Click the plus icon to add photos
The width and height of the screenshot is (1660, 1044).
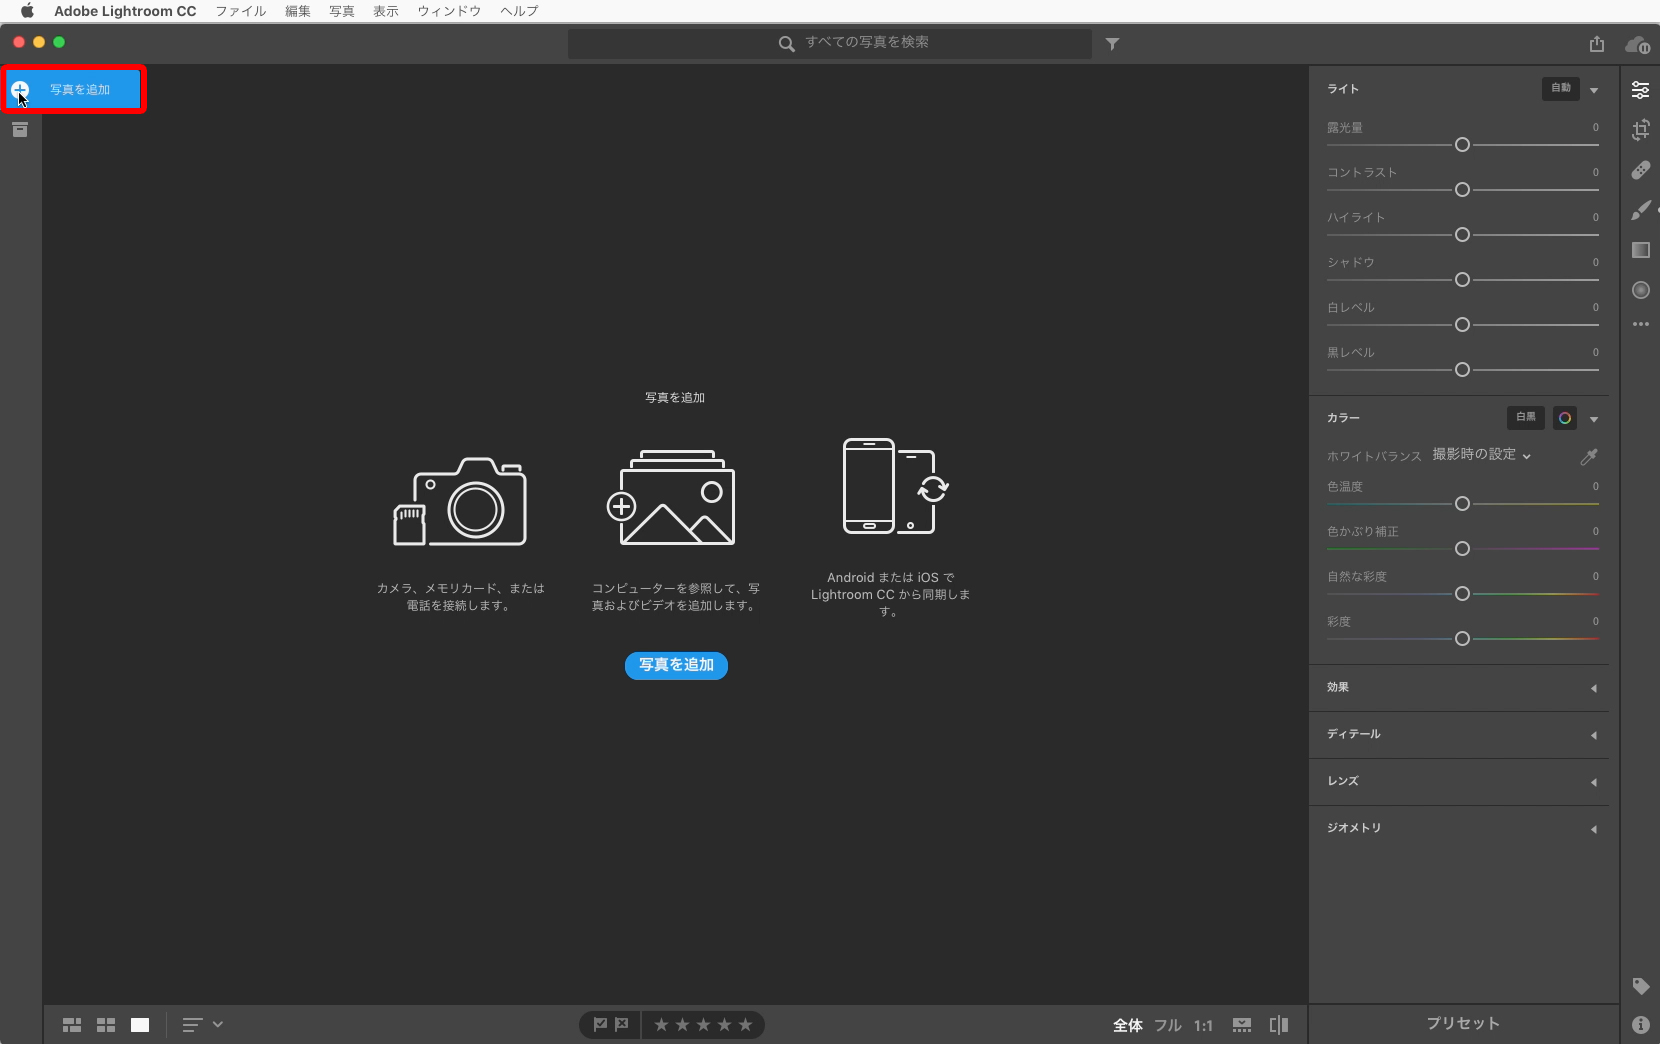[20, 90]
